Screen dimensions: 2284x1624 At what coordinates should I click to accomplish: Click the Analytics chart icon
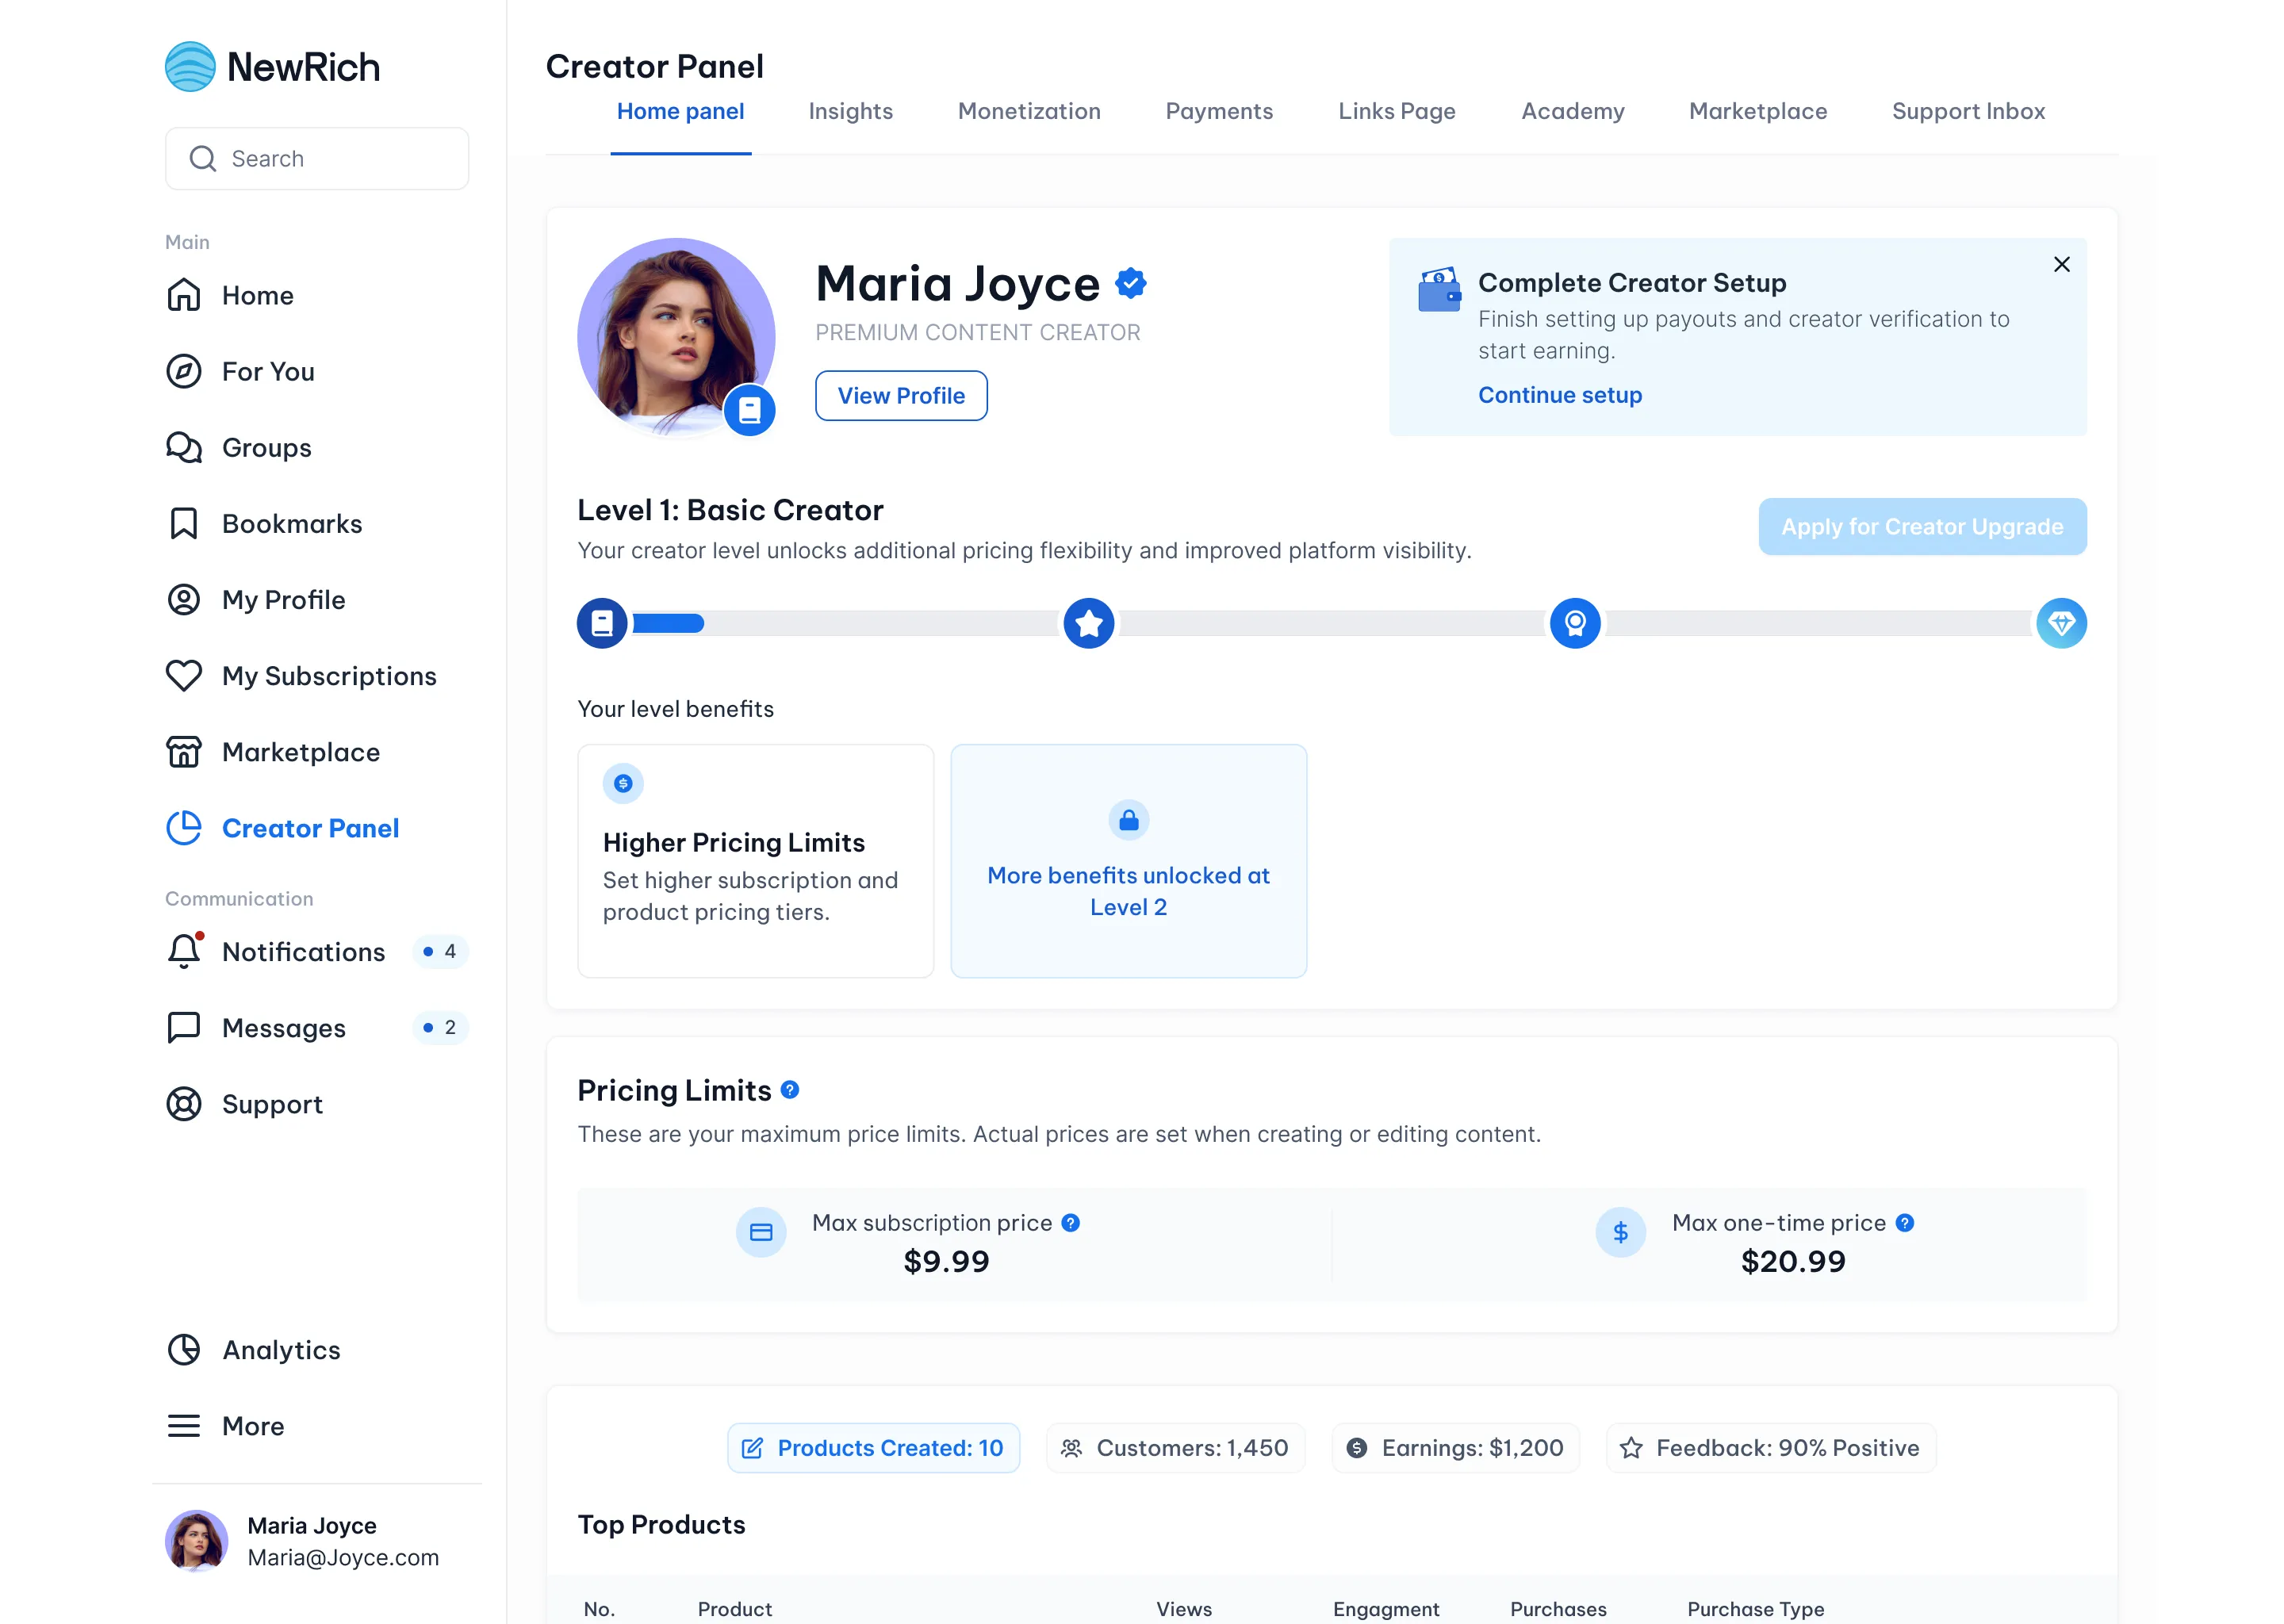coord(184,1349)
